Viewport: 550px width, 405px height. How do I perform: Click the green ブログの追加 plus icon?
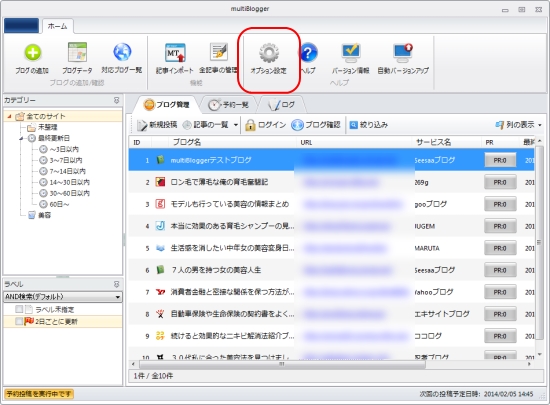[33, 53]
